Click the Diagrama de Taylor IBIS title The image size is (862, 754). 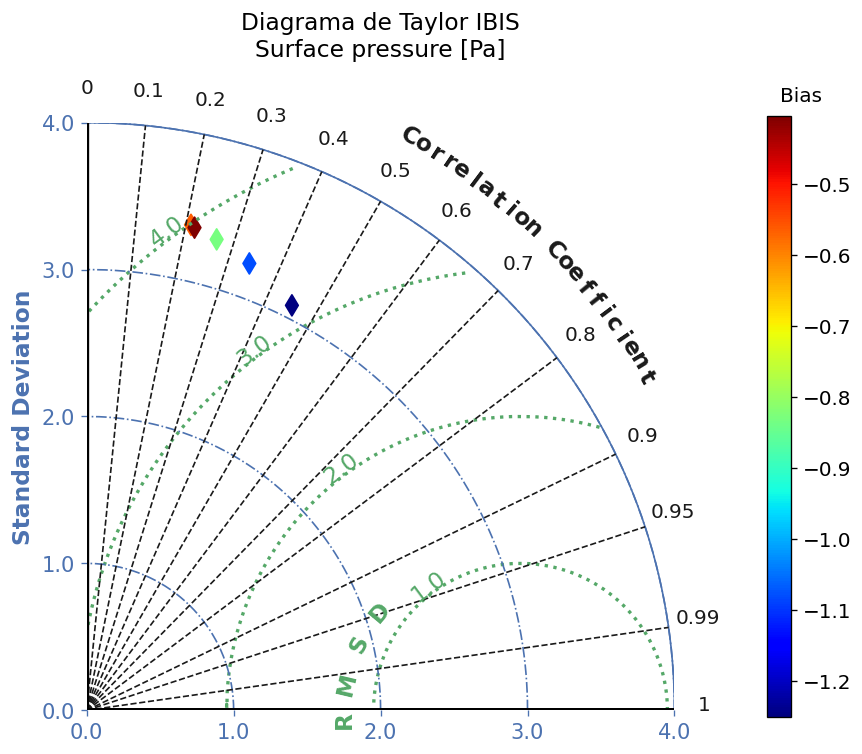pyautogui.click(x=380, y=23)
